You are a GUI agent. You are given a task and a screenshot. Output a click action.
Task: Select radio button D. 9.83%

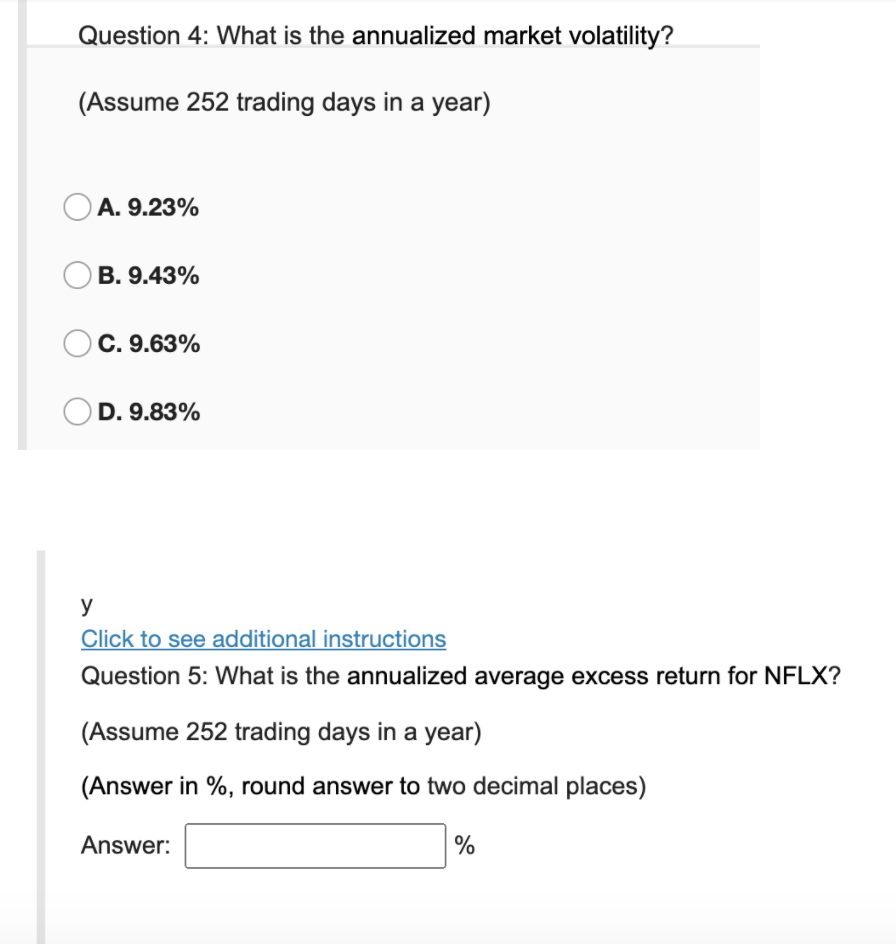tap(76, 410)
